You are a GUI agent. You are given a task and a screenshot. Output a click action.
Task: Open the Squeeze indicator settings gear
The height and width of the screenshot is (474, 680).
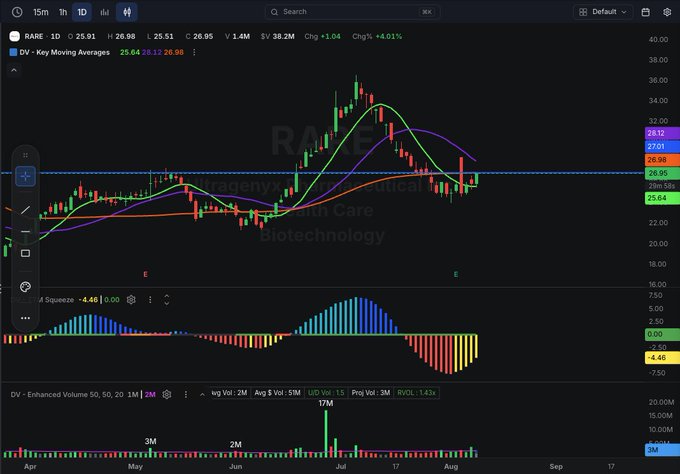point(131,300)
